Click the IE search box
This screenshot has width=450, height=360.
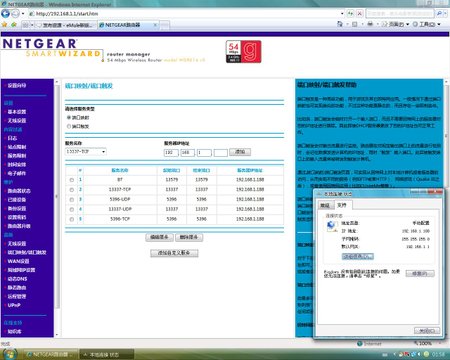point(400,14)
